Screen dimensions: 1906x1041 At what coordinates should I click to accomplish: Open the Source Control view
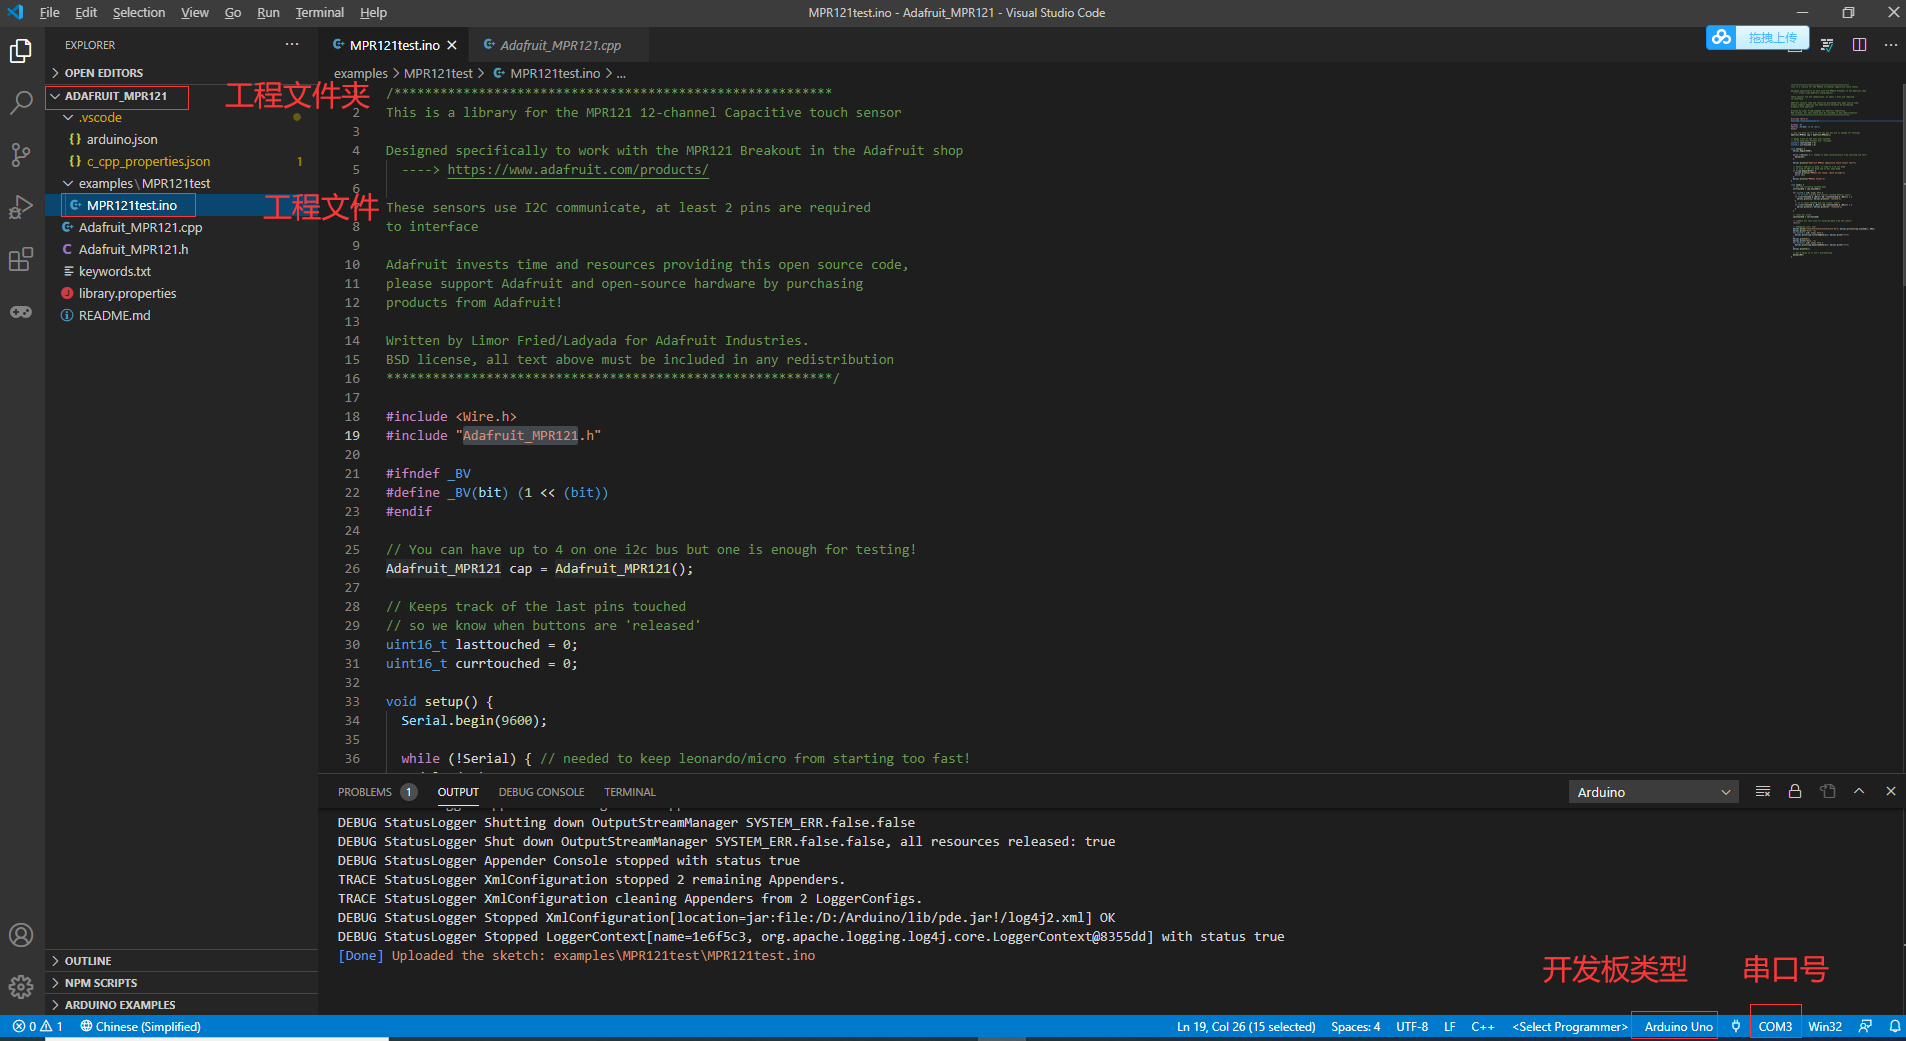coord(22,155)
